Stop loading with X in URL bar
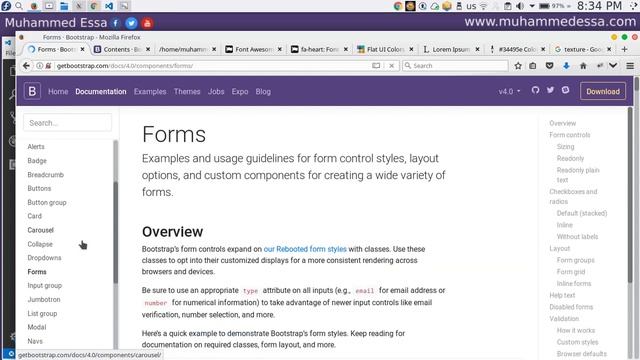 click(391, 66)
